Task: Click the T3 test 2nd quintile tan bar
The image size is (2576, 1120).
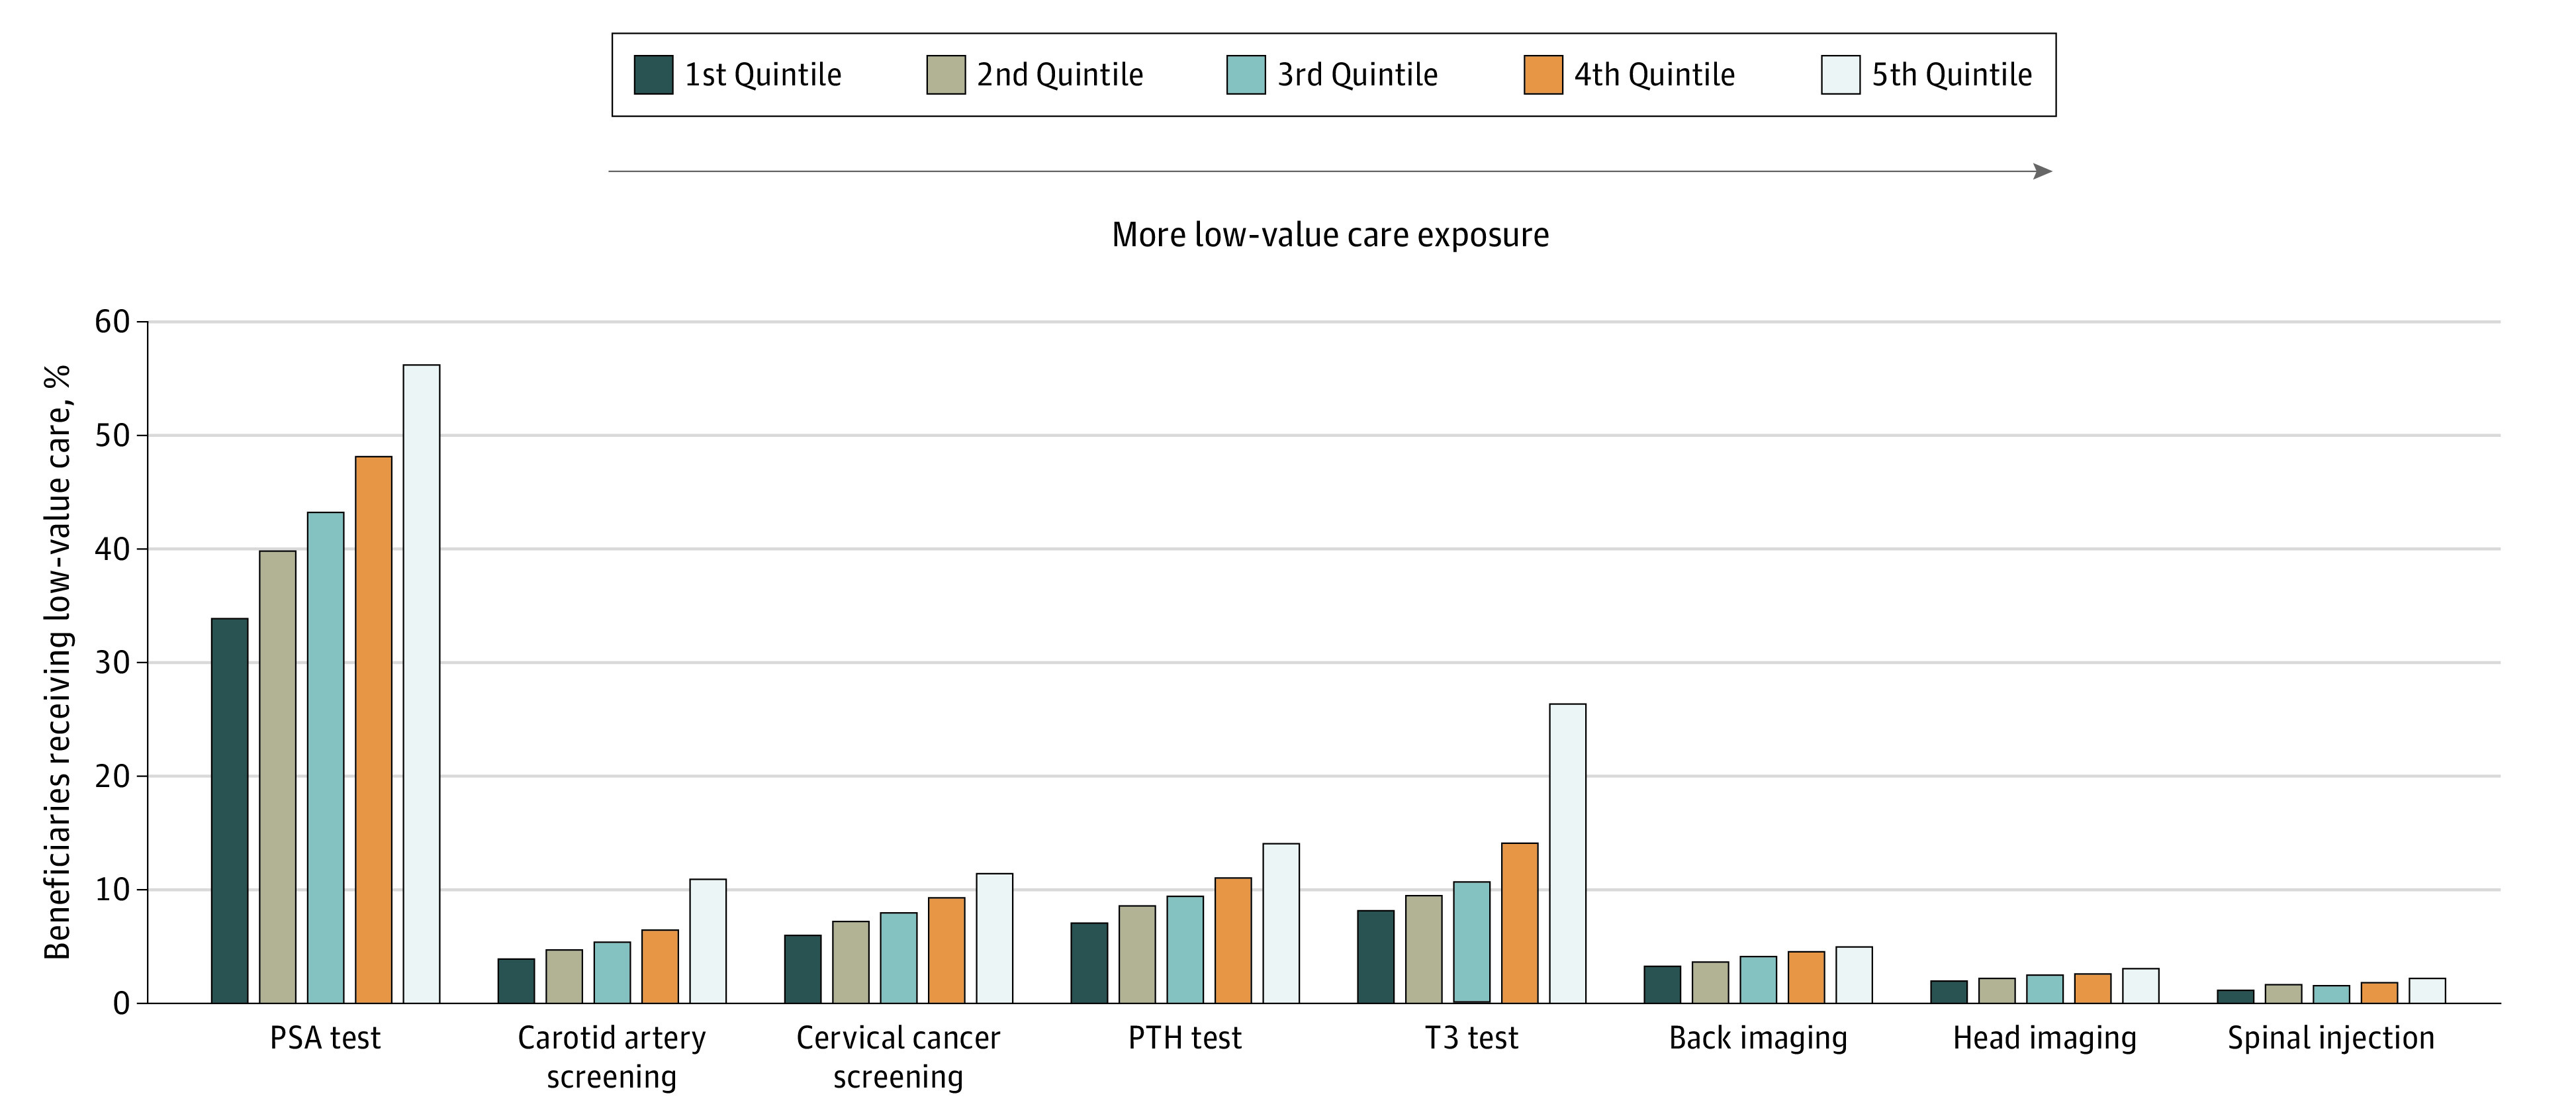Action: pyautogui.click(x=1424, y=949)
